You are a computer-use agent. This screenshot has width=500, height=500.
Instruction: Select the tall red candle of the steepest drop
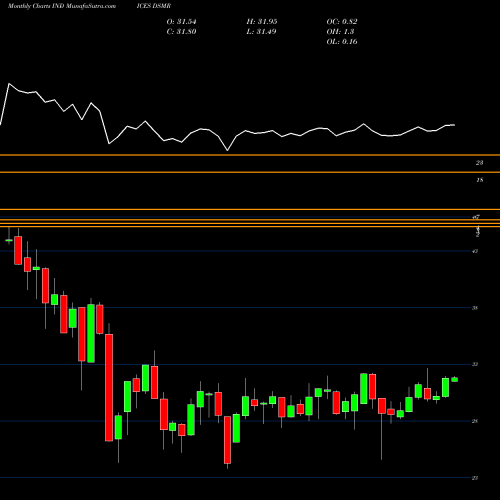coord(109,388)
